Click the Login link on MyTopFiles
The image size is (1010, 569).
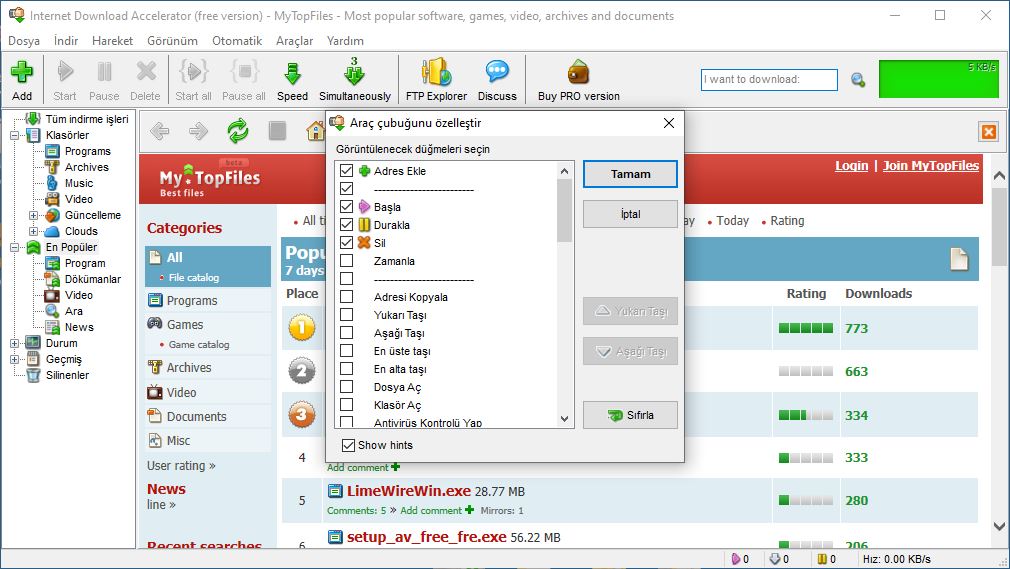(852, 166)
